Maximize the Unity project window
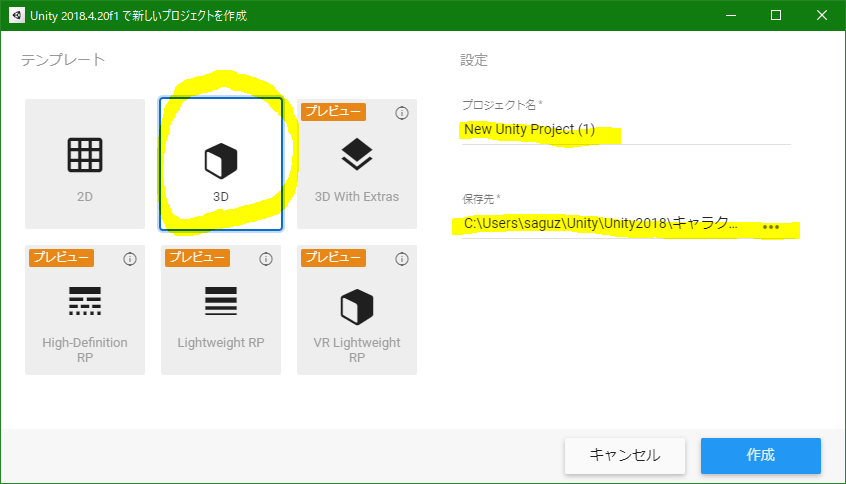The image size is (846, 484). (x=776, y=15)
